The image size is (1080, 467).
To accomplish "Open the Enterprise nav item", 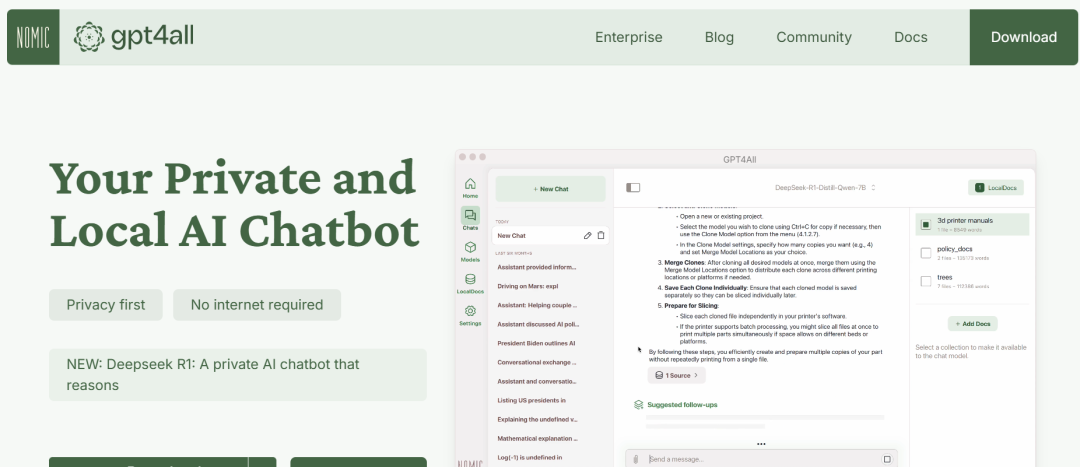I will click(629, 37).
